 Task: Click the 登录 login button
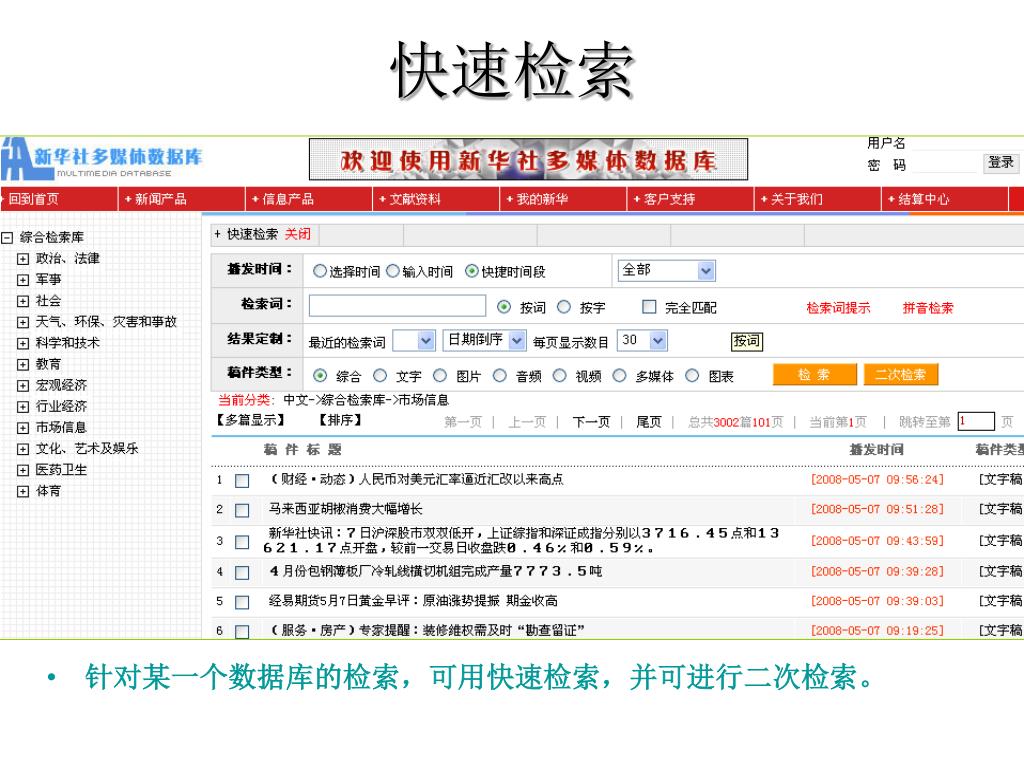click(x=1001, y=163)
